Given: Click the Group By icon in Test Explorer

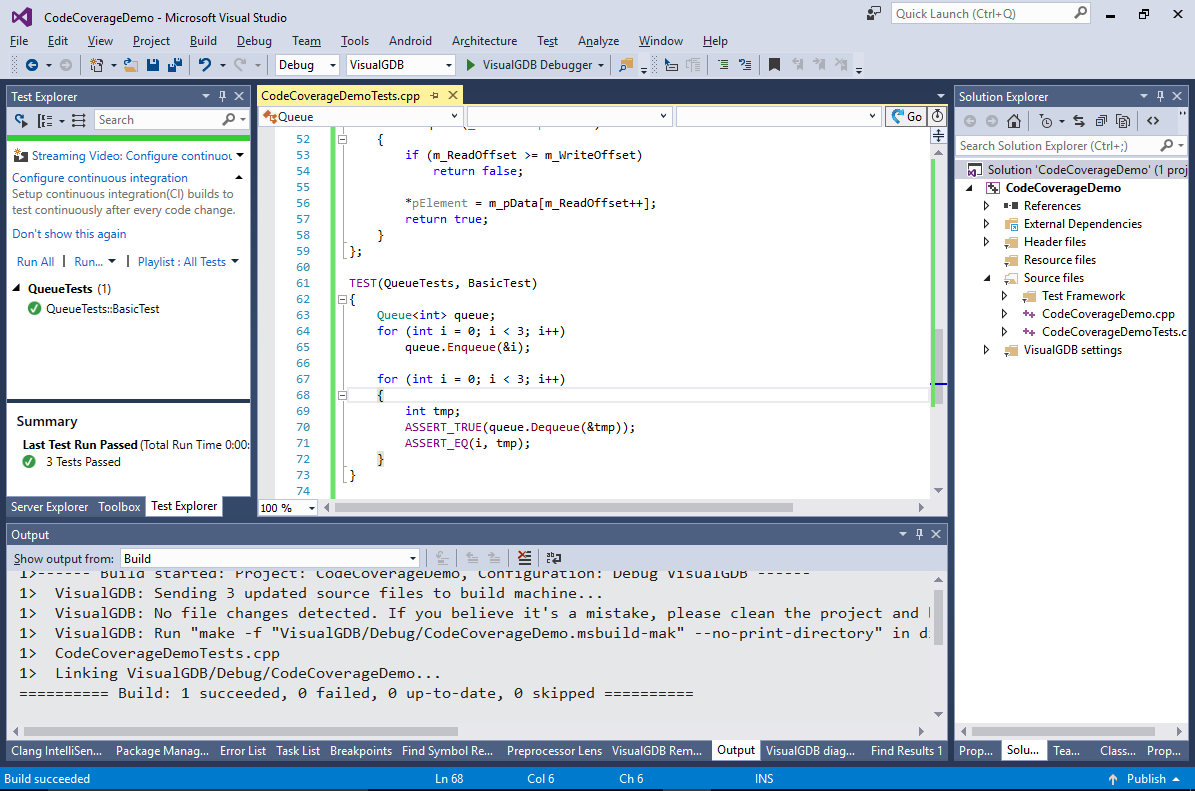Looking at the screenshot, I should (x=46, y=120).
